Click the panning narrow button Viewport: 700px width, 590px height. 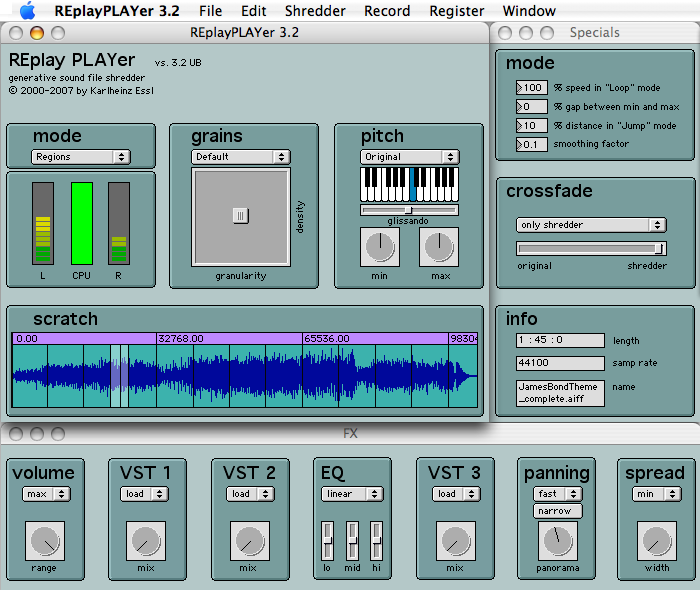(558, 511)
